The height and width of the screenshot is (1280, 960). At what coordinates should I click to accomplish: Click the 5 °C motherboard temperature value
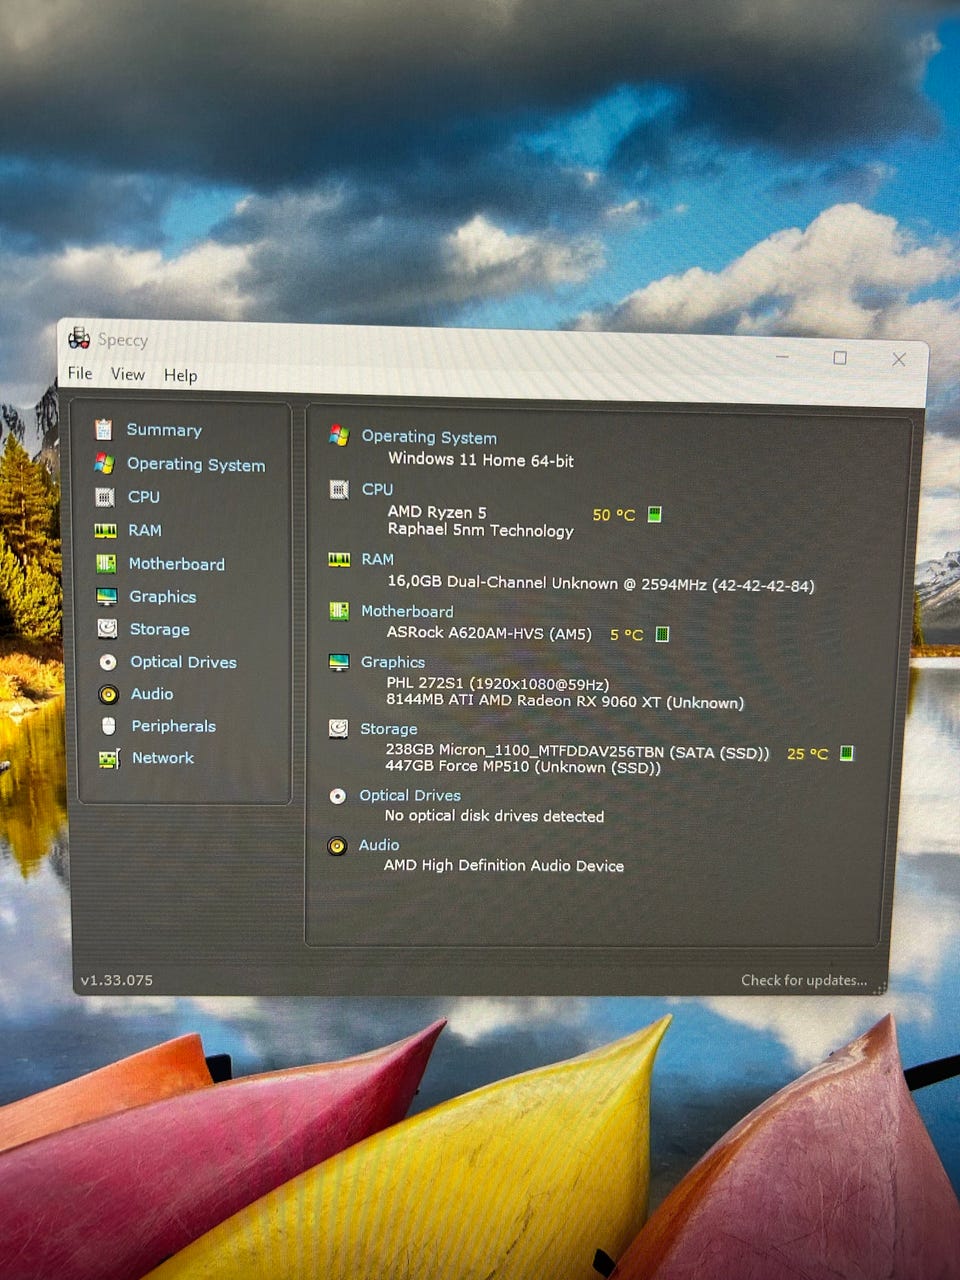point(627,634)
